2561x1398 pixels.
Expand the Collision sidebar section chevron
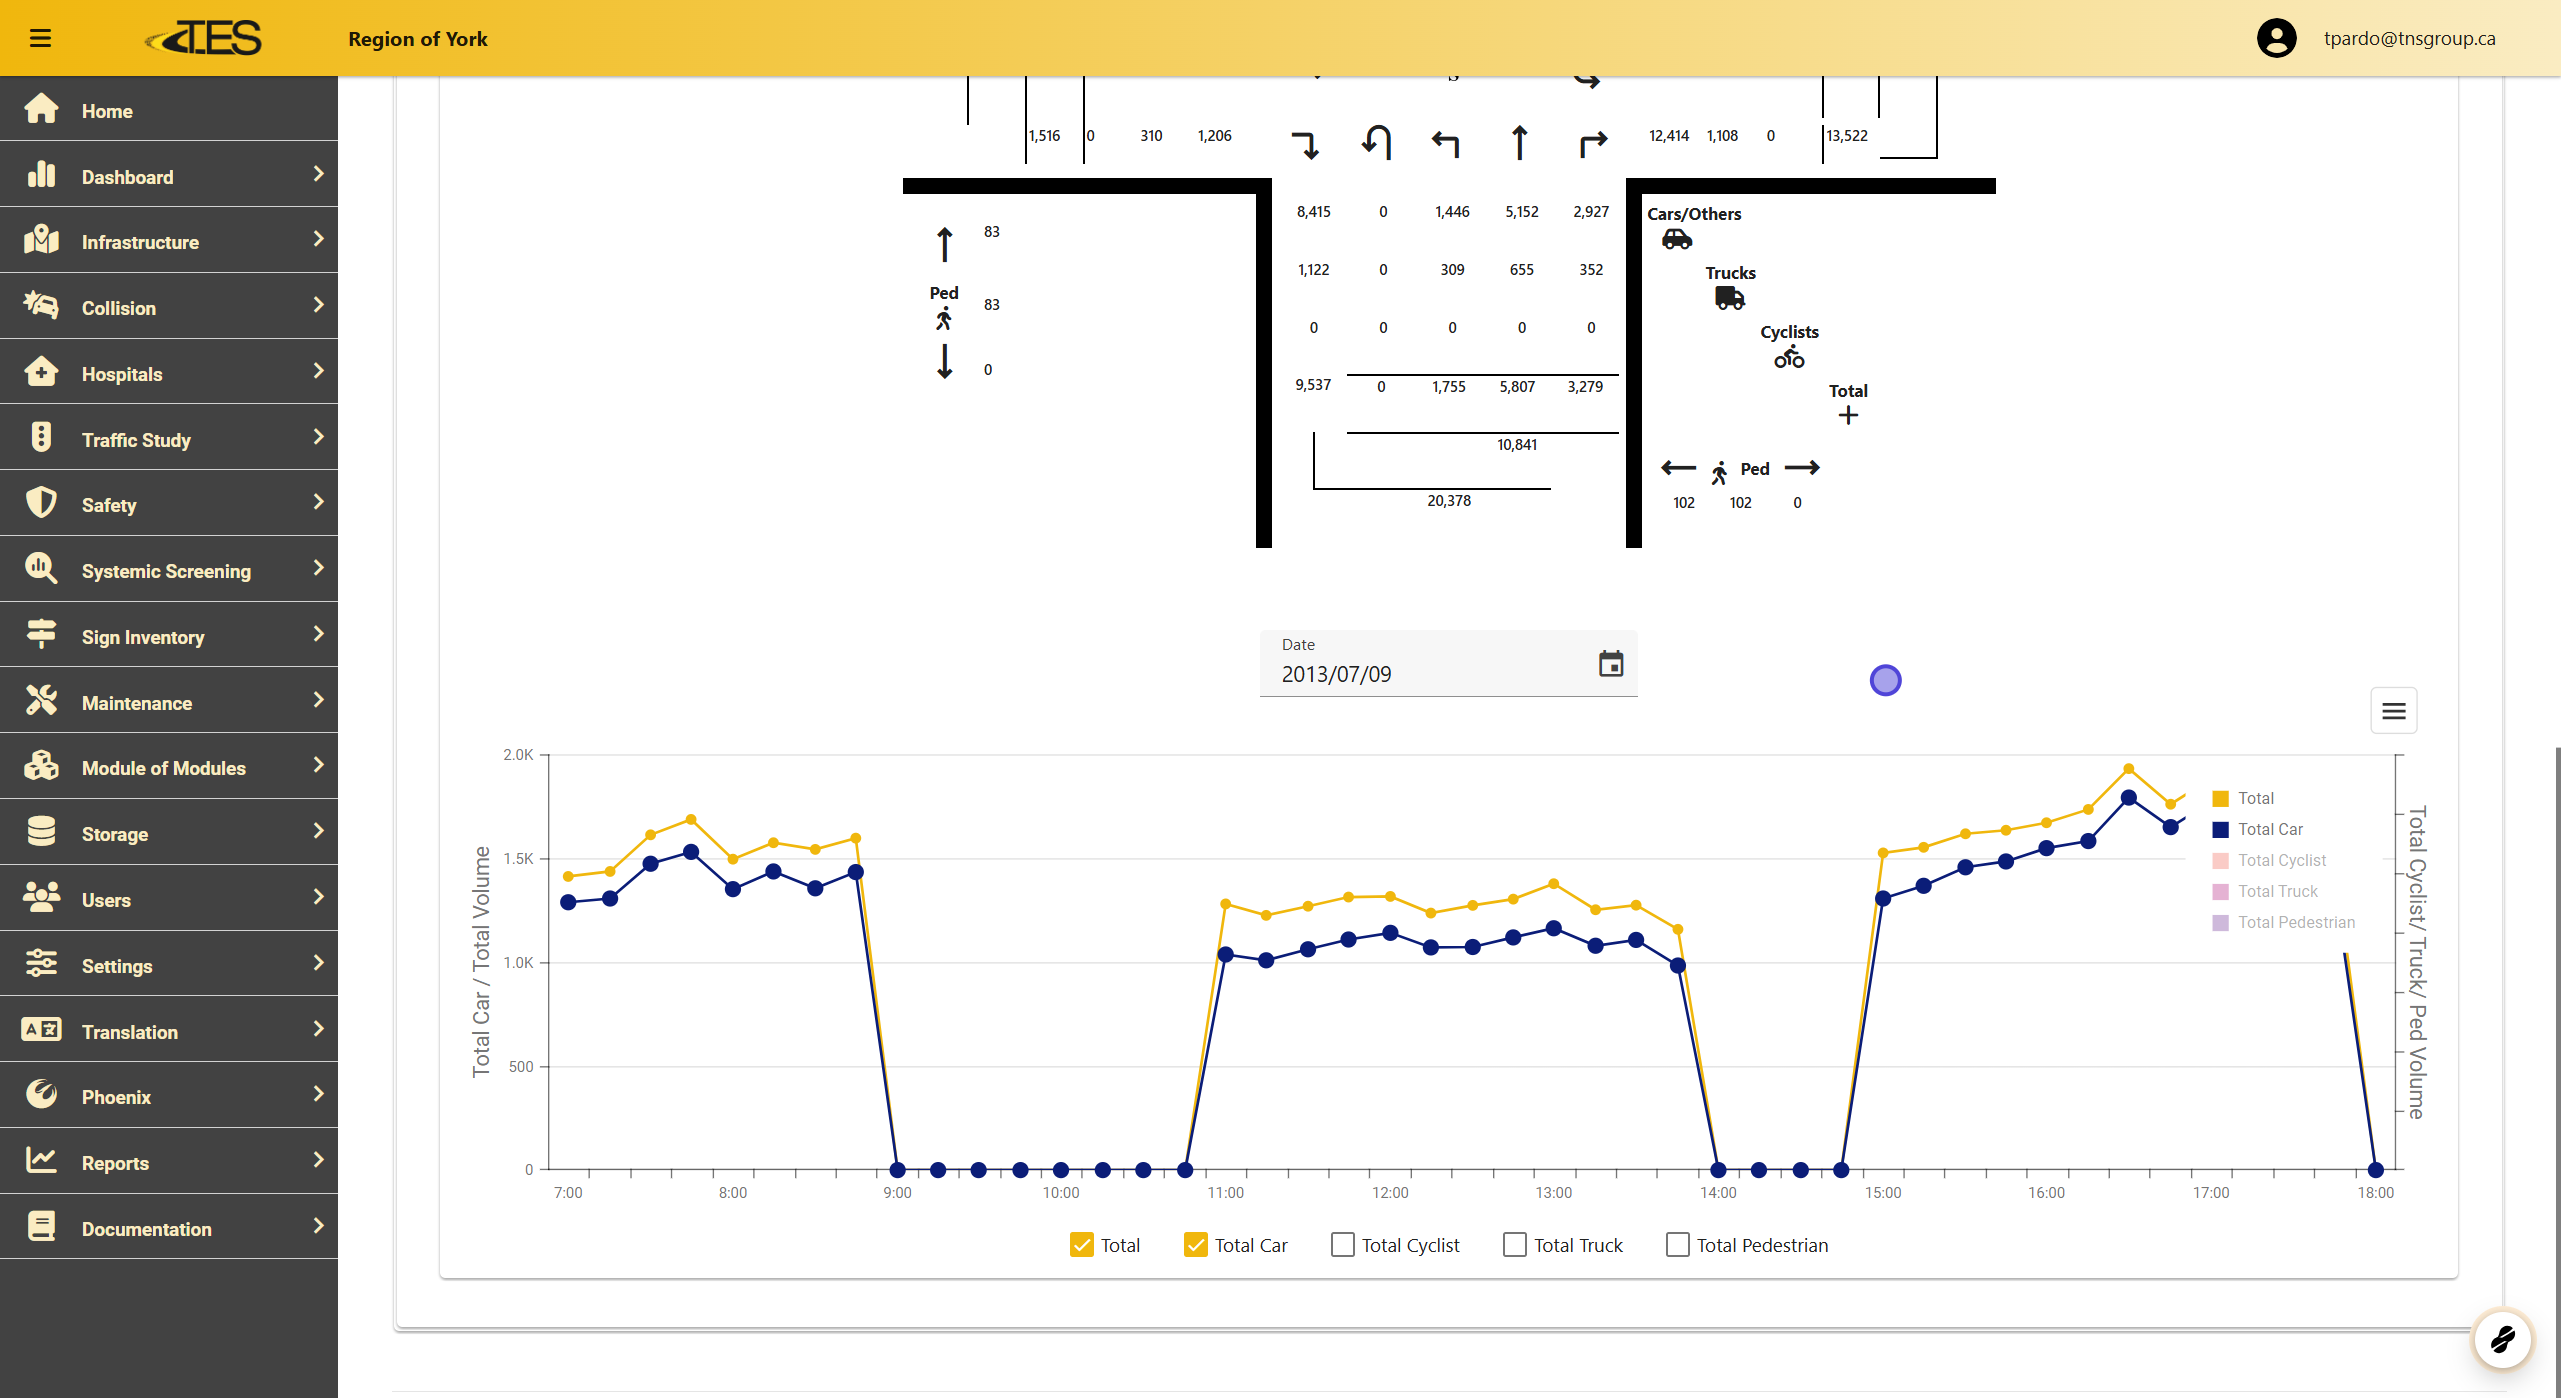pyautogui.click(x=318, y=305)
